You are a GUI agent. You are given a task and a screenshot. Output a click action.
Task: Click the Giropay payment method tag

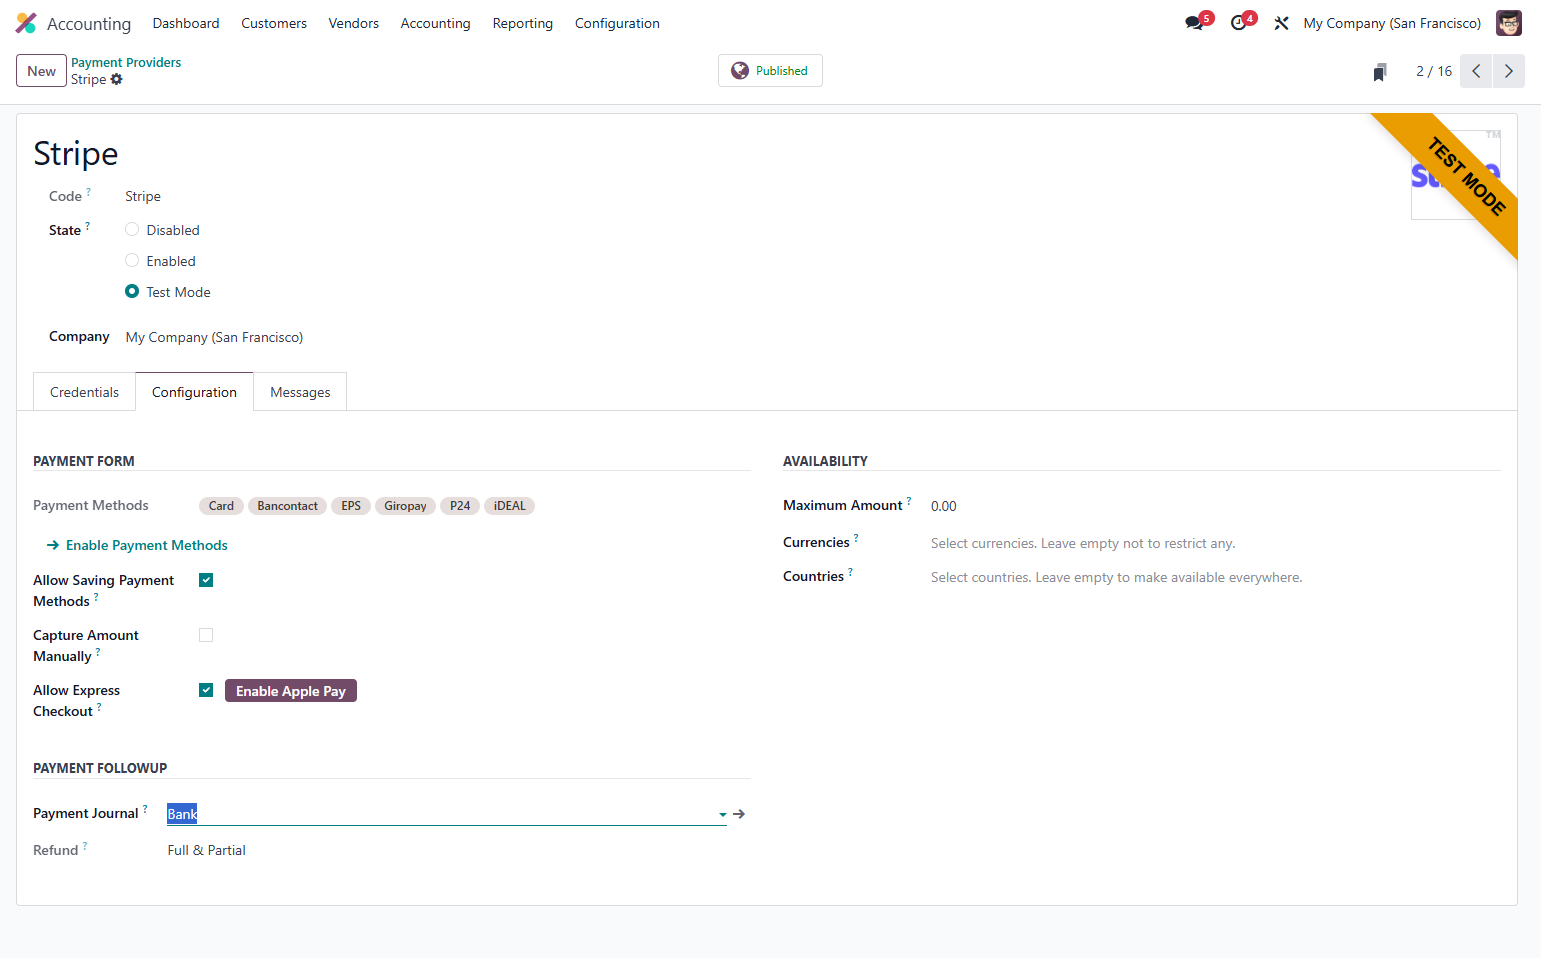pyautogui.click(x=405, y=506)
